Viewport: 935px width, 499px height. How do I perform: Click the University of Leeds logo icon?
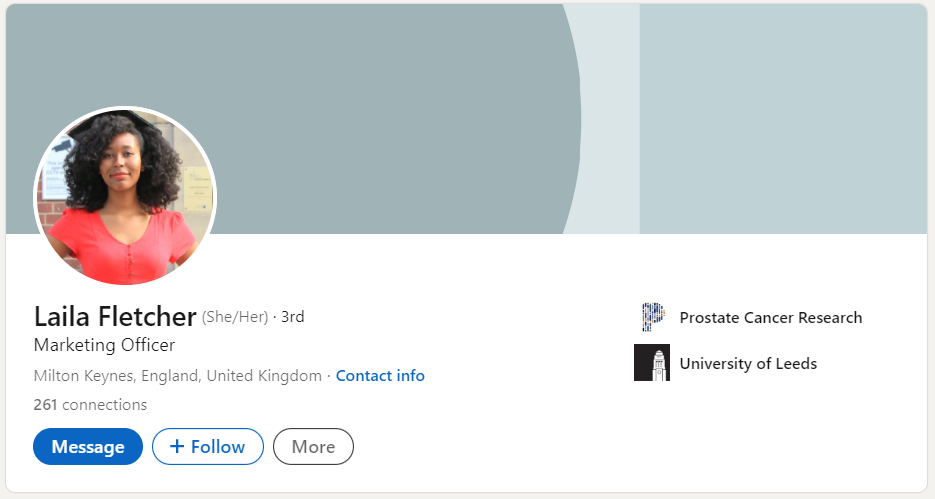(x=652, y=363)
